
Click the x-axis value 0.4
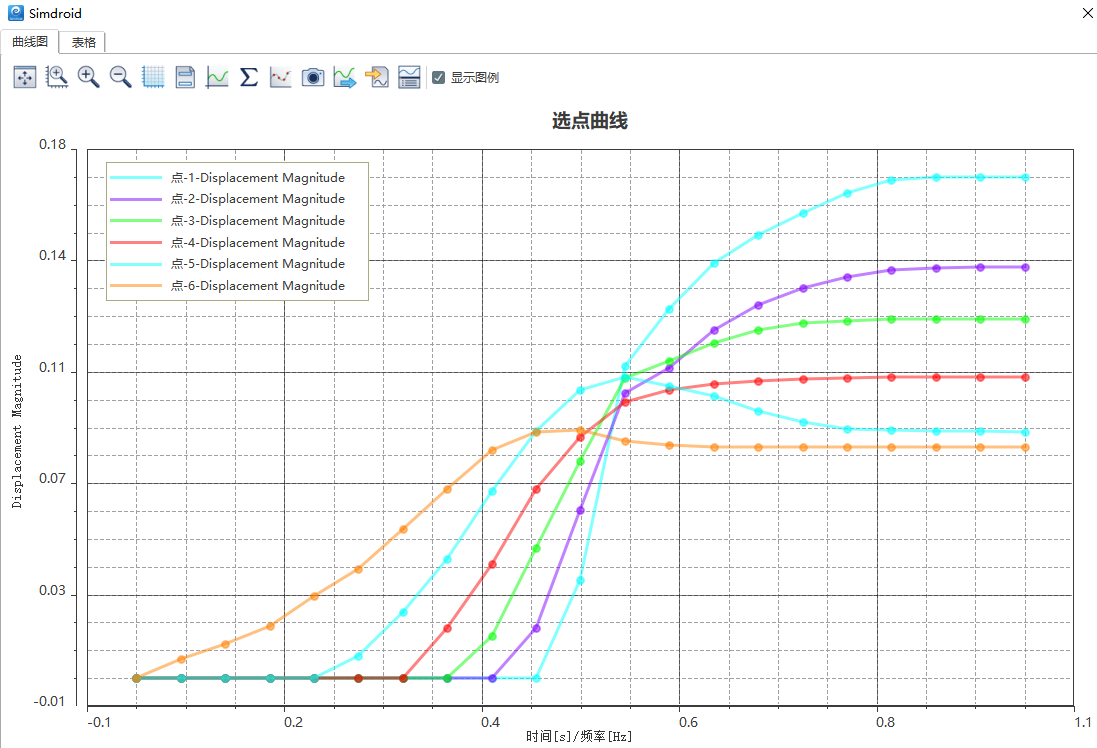click(x=490, y=722)
